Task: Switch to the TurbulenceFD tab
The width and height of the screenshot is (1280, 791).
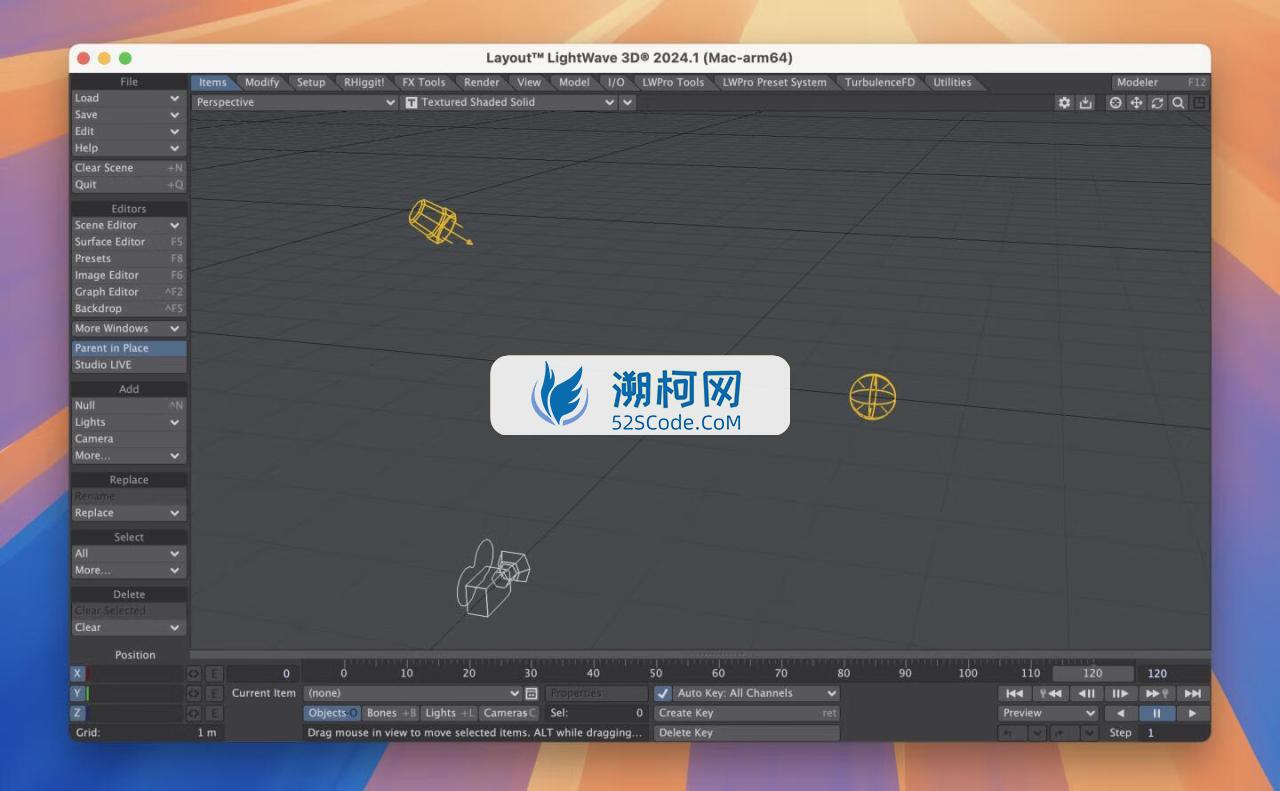Action: (879, 82)
